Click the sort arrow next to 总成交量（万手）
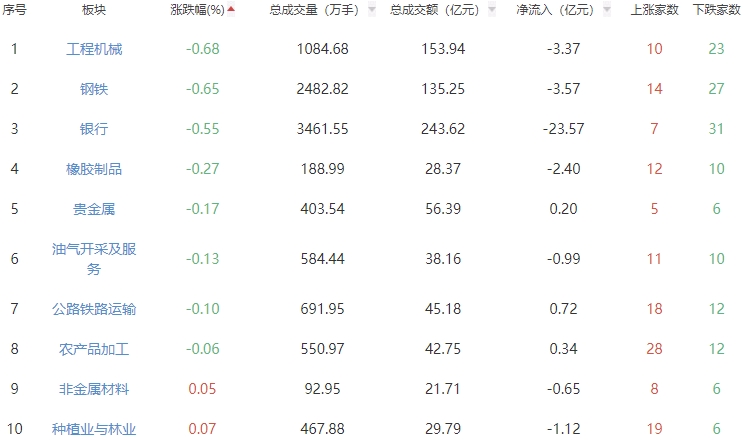Screen dimensions: 745x440 [x=372, y=10]
